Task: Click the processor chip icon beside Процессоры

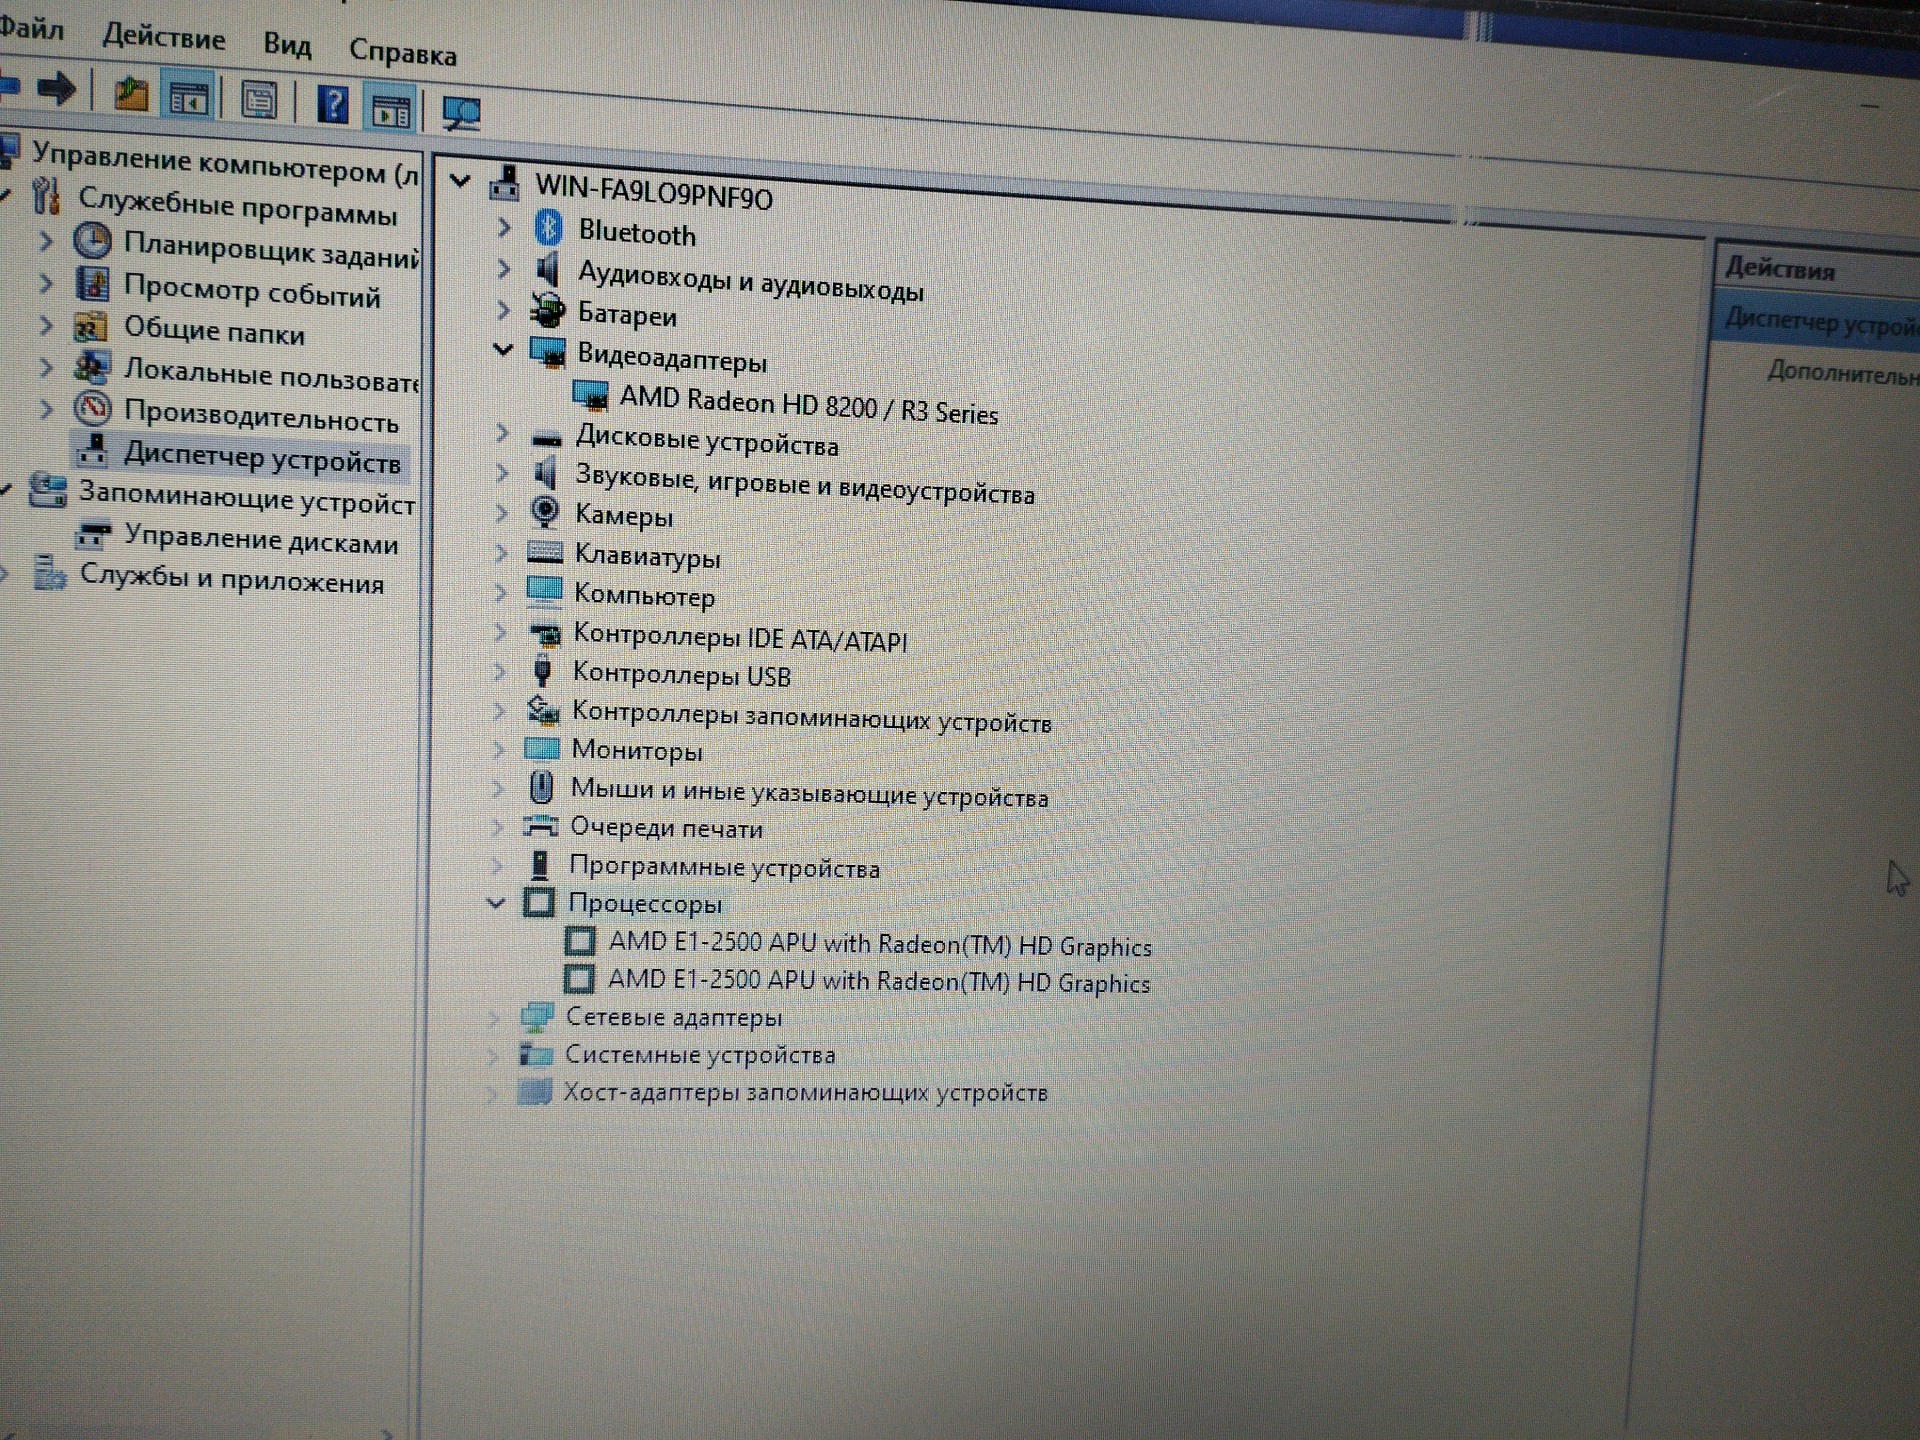Action: pyautogui.click(x=538, y=902)
